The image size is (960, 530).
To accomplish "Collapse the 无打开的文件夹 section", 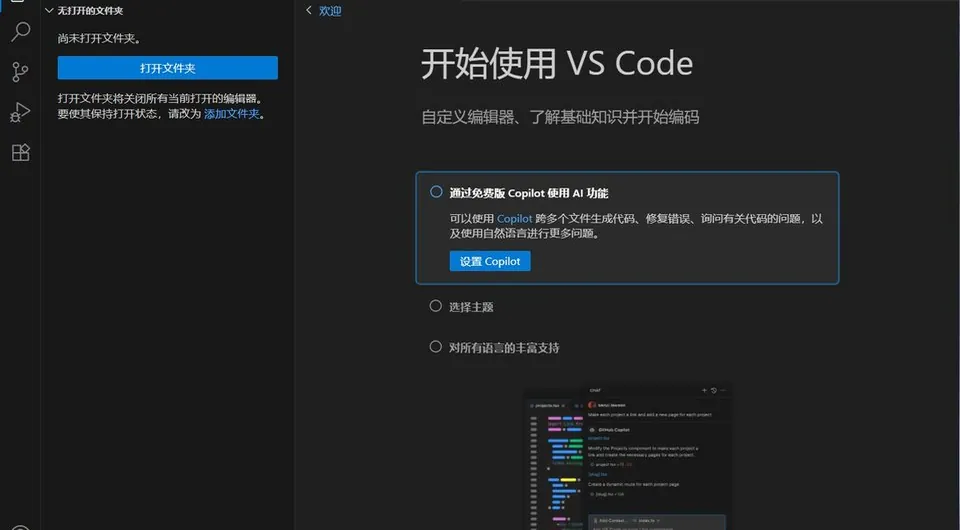I will (x=49, y=10).
